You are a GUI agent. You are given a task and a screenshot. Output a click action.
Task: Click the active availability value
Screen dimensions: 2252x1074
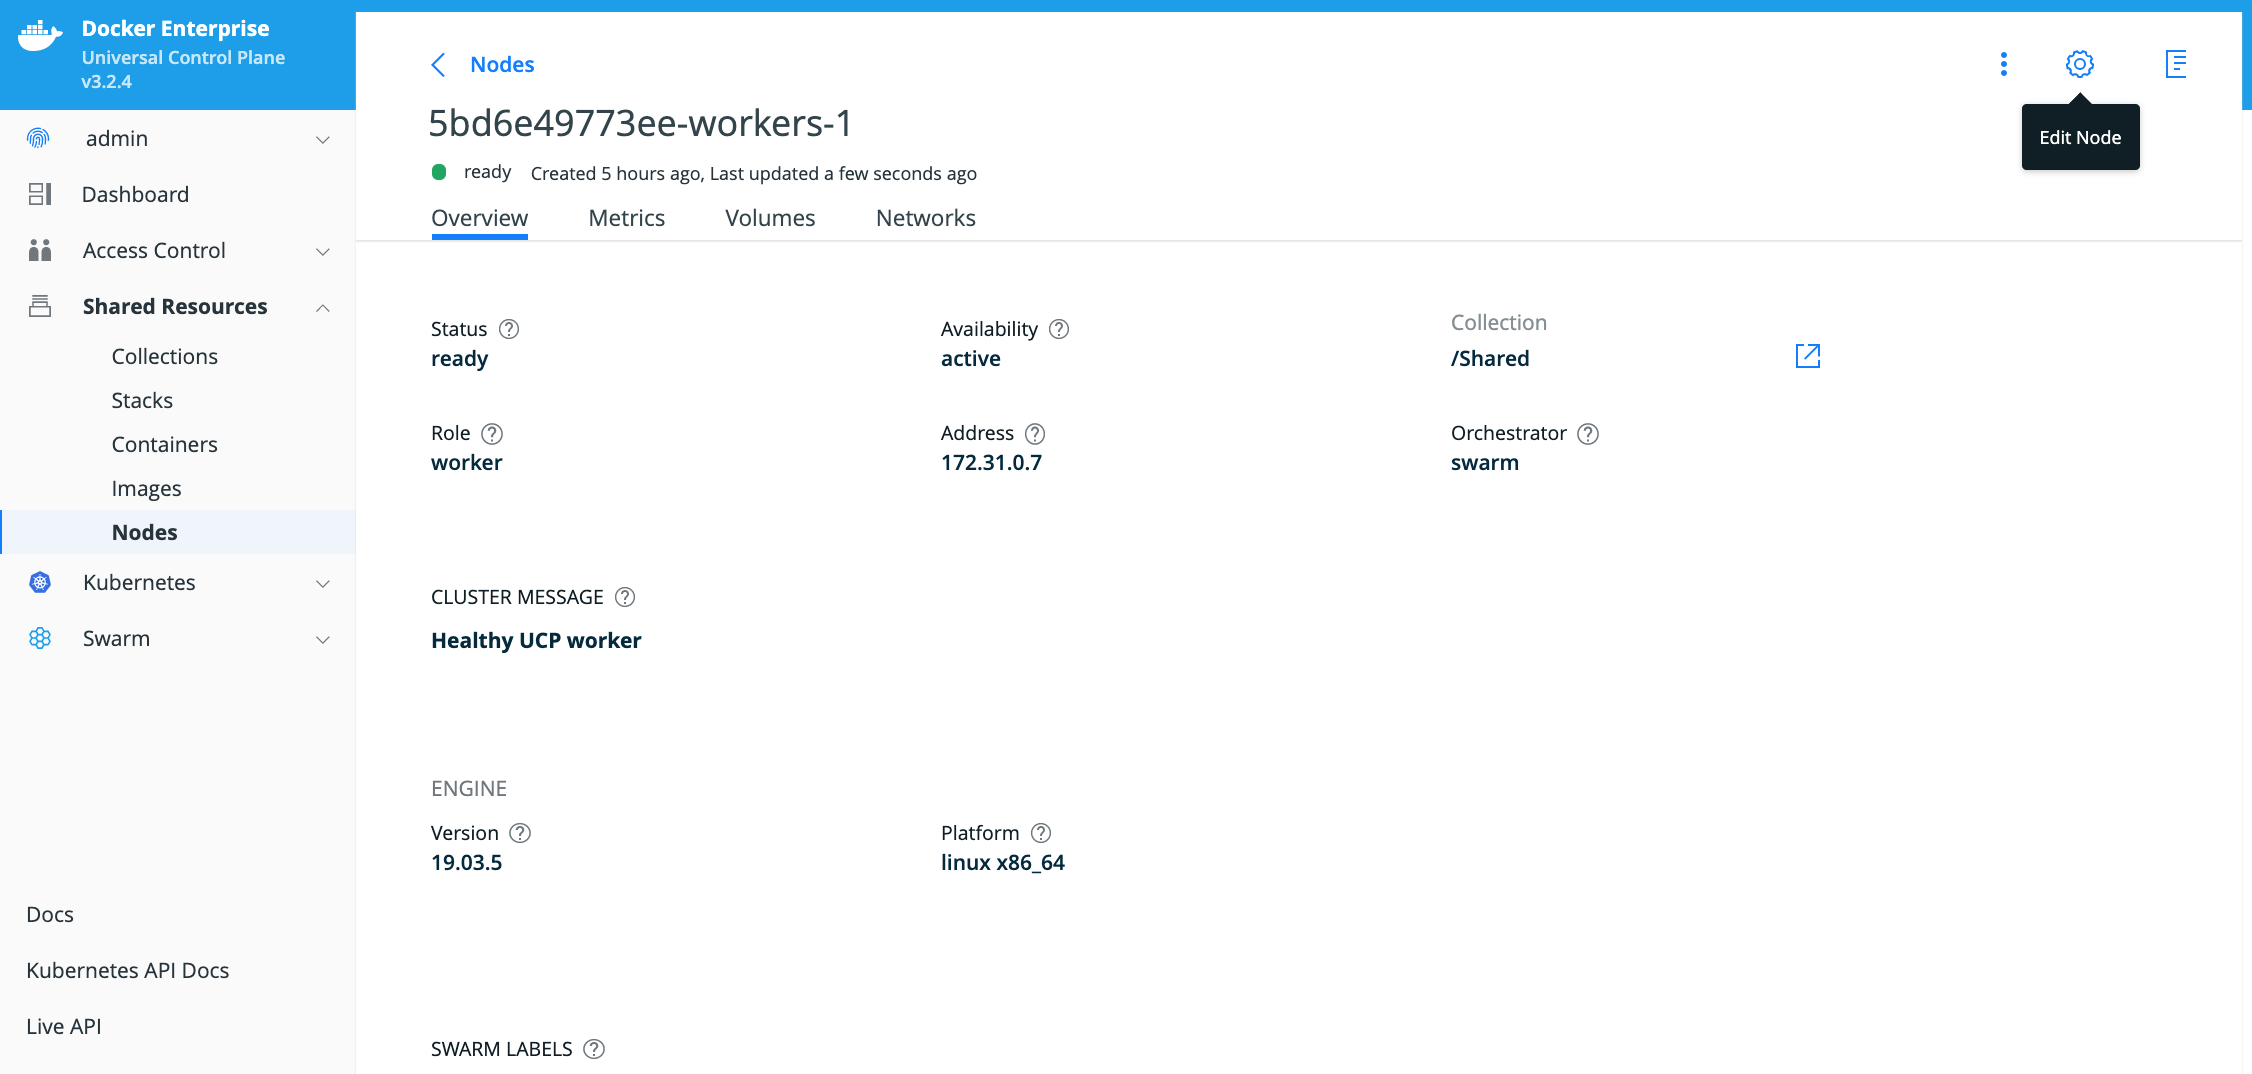pyautogui.click(x=971, y=358)
